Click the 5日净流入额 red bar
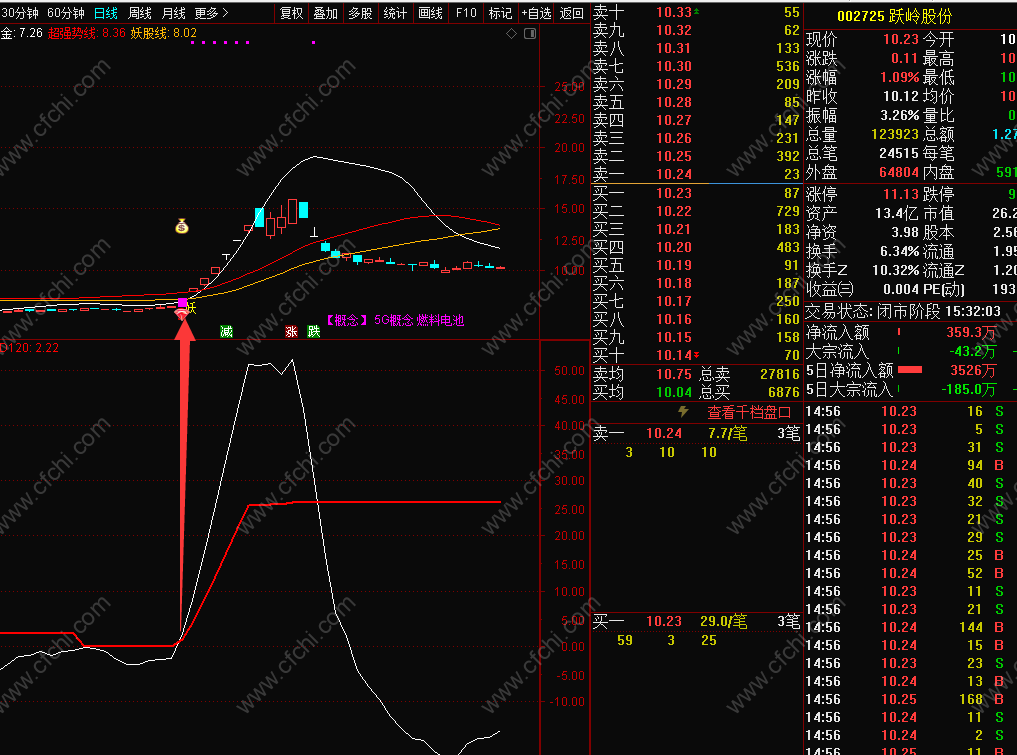 tap(910, 370)
